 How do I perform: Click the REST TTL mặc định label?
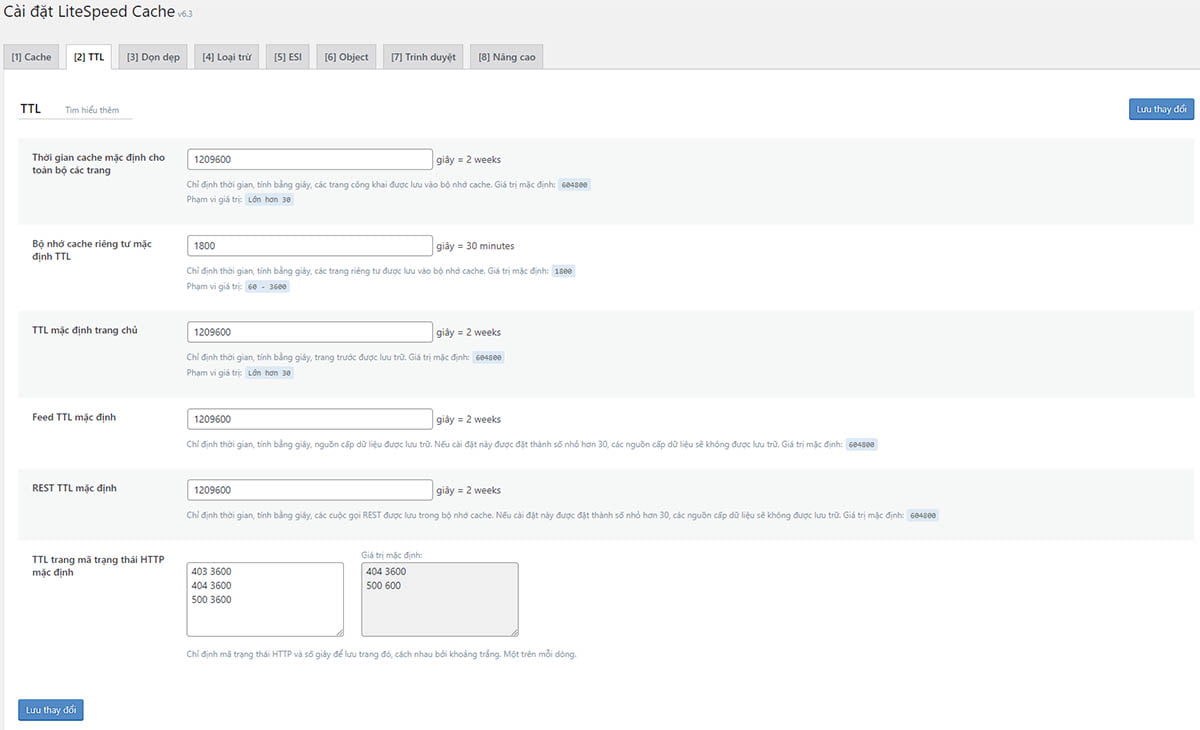click(75, 488)
